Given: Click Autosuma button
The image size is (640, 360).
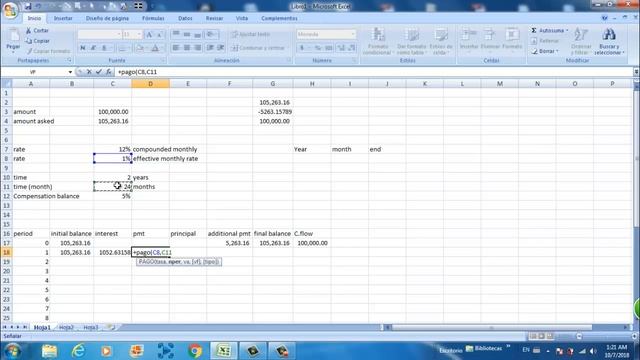Looking at the screenshot, I should [549, 31].
